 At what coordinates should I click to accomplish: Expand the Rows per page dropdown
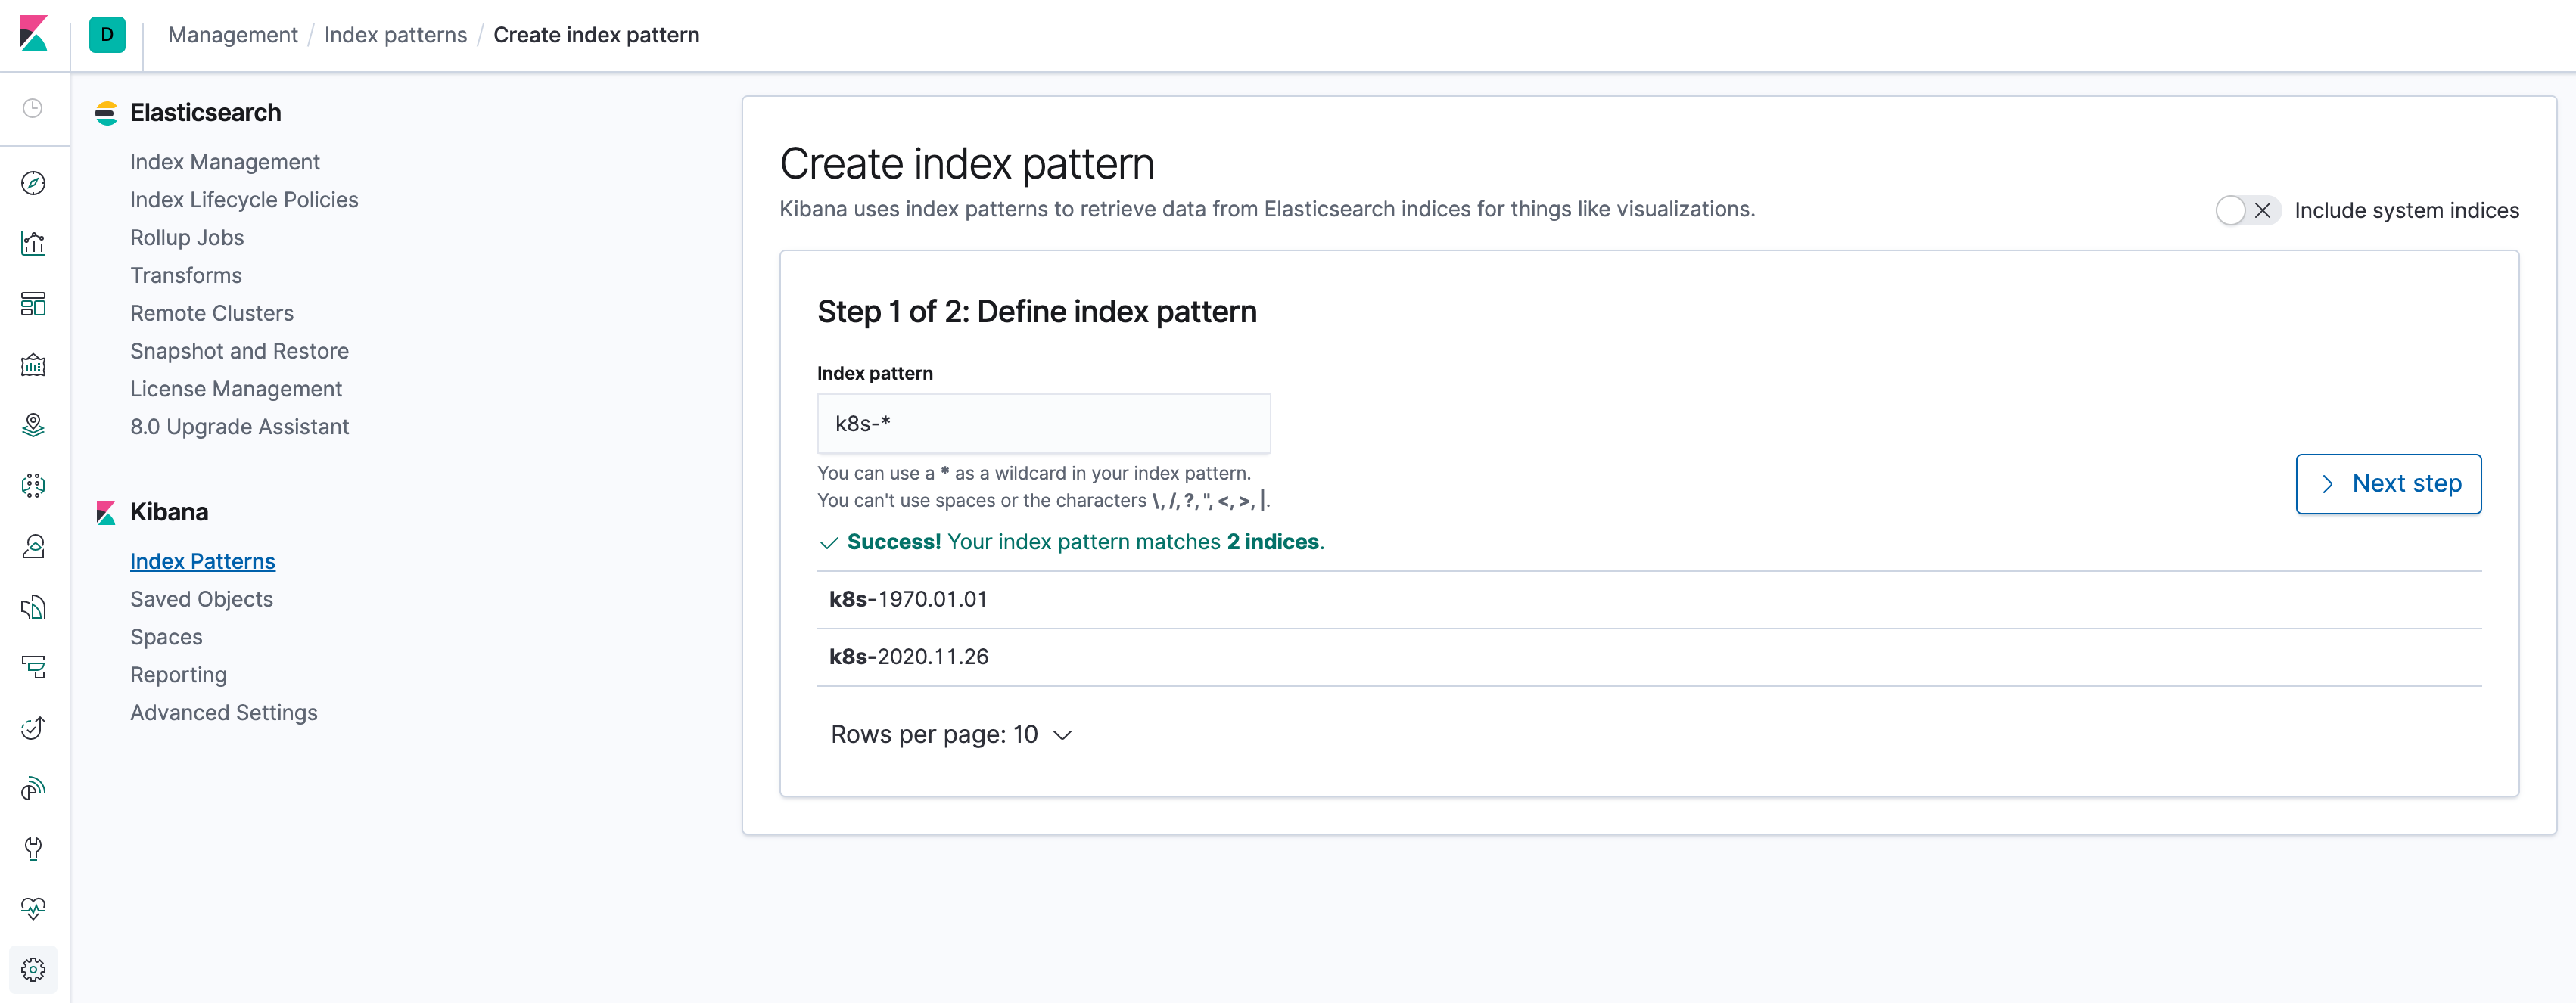[951, 735]
